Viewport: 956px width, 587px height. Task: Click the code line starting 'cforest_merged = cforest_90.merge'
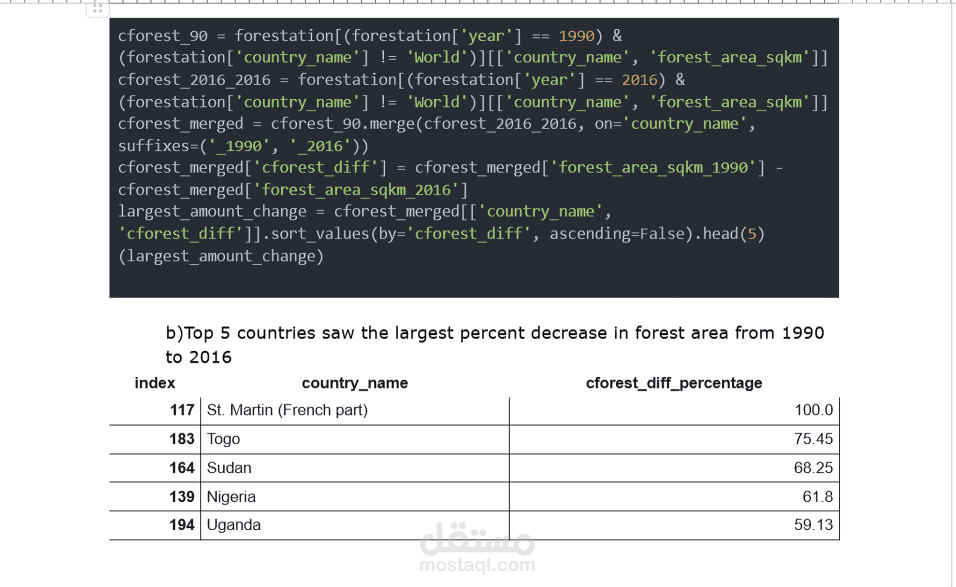point(437,124)
